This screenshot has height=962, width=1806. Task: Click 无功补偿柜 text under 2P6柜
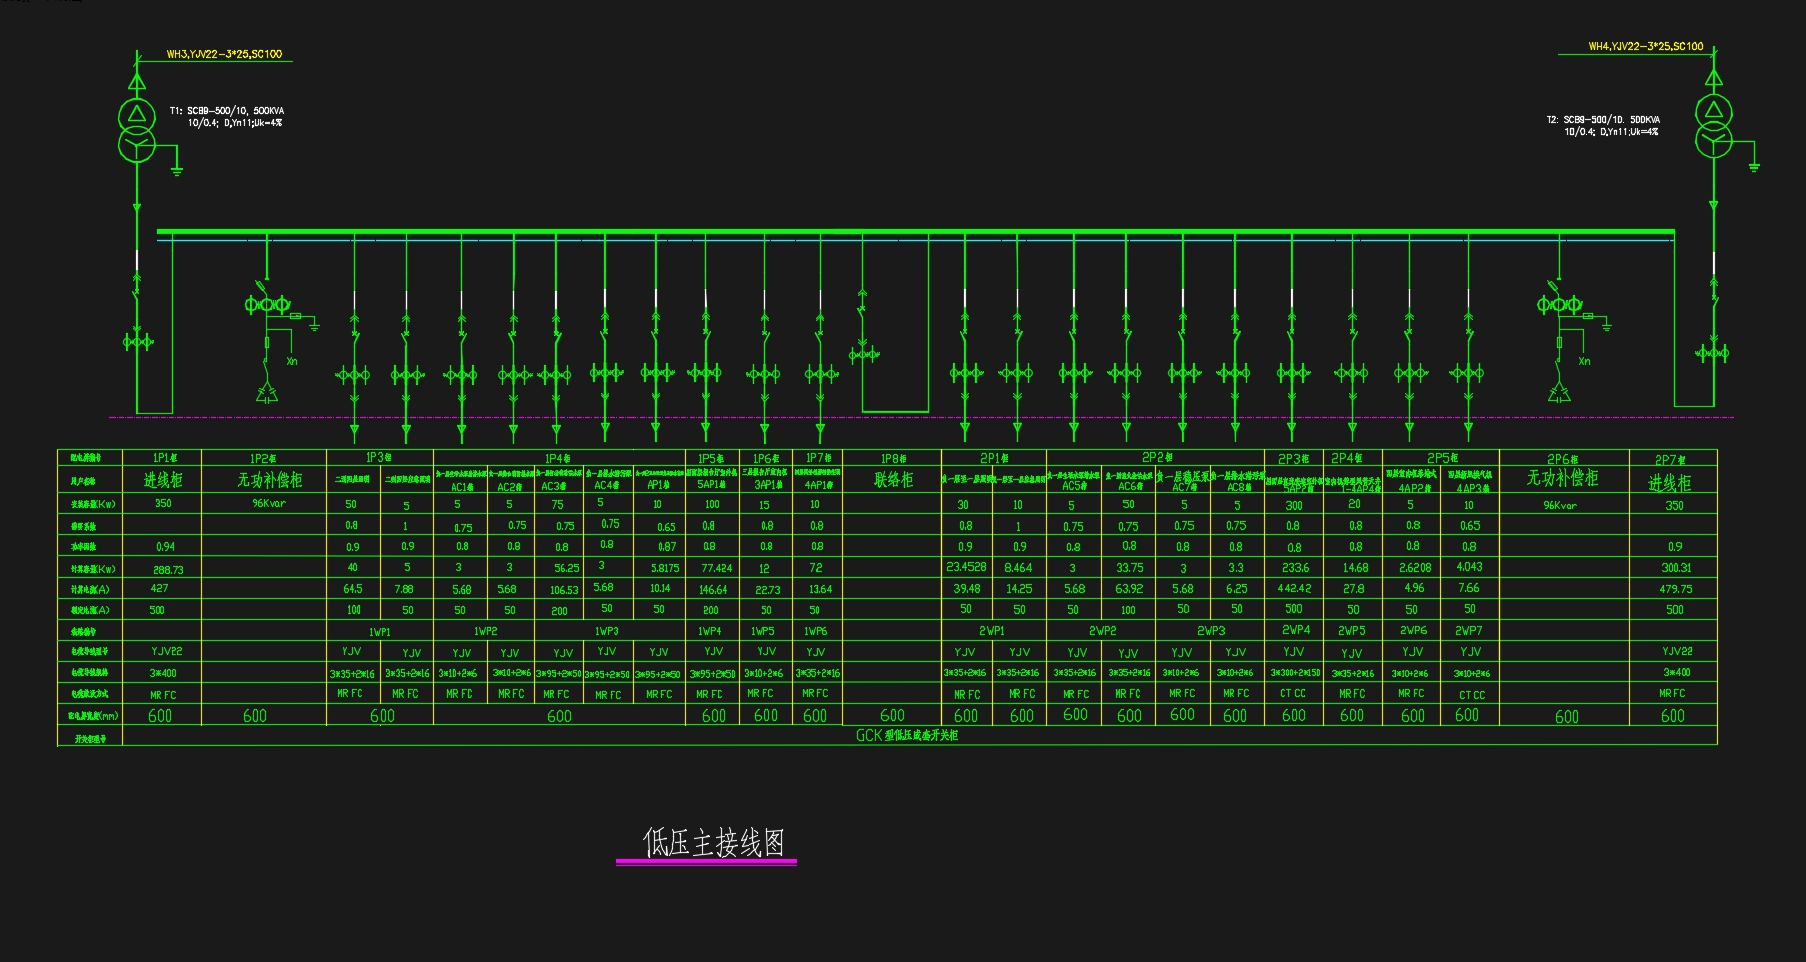tap(1562, 478)
